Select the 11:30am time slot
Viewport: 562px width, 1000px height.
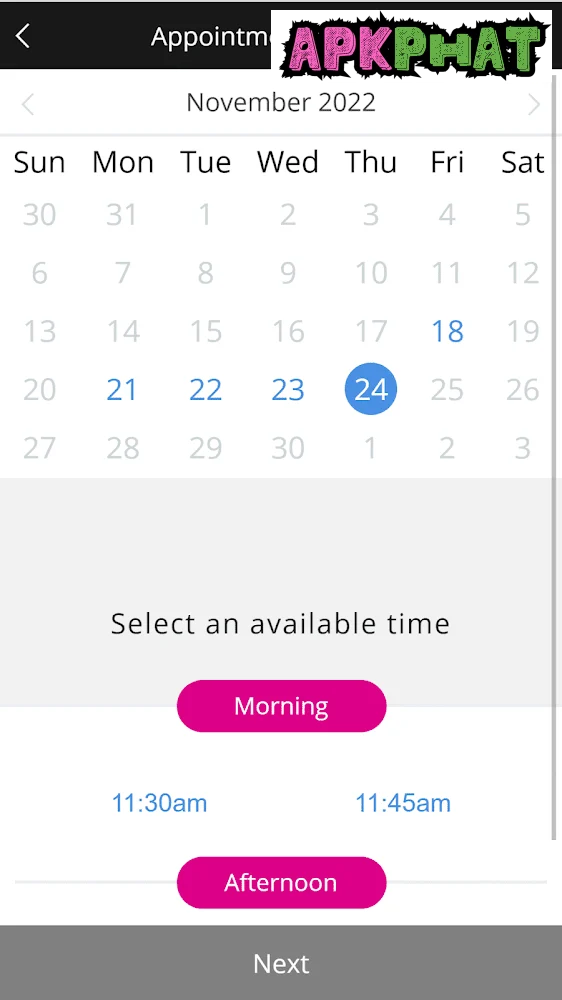coord(159,803)
